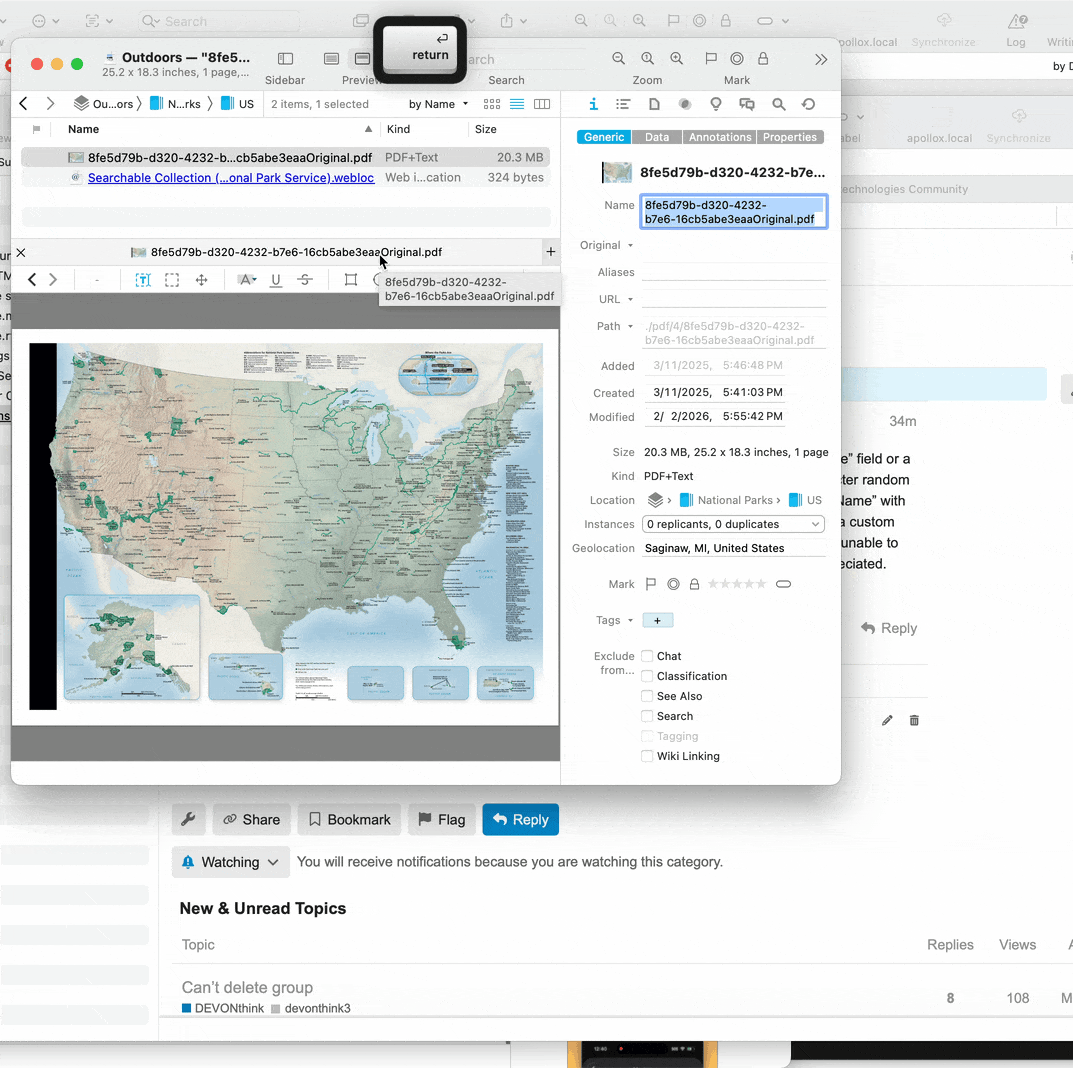Check the Exclude from Classification box

(648, 676)
